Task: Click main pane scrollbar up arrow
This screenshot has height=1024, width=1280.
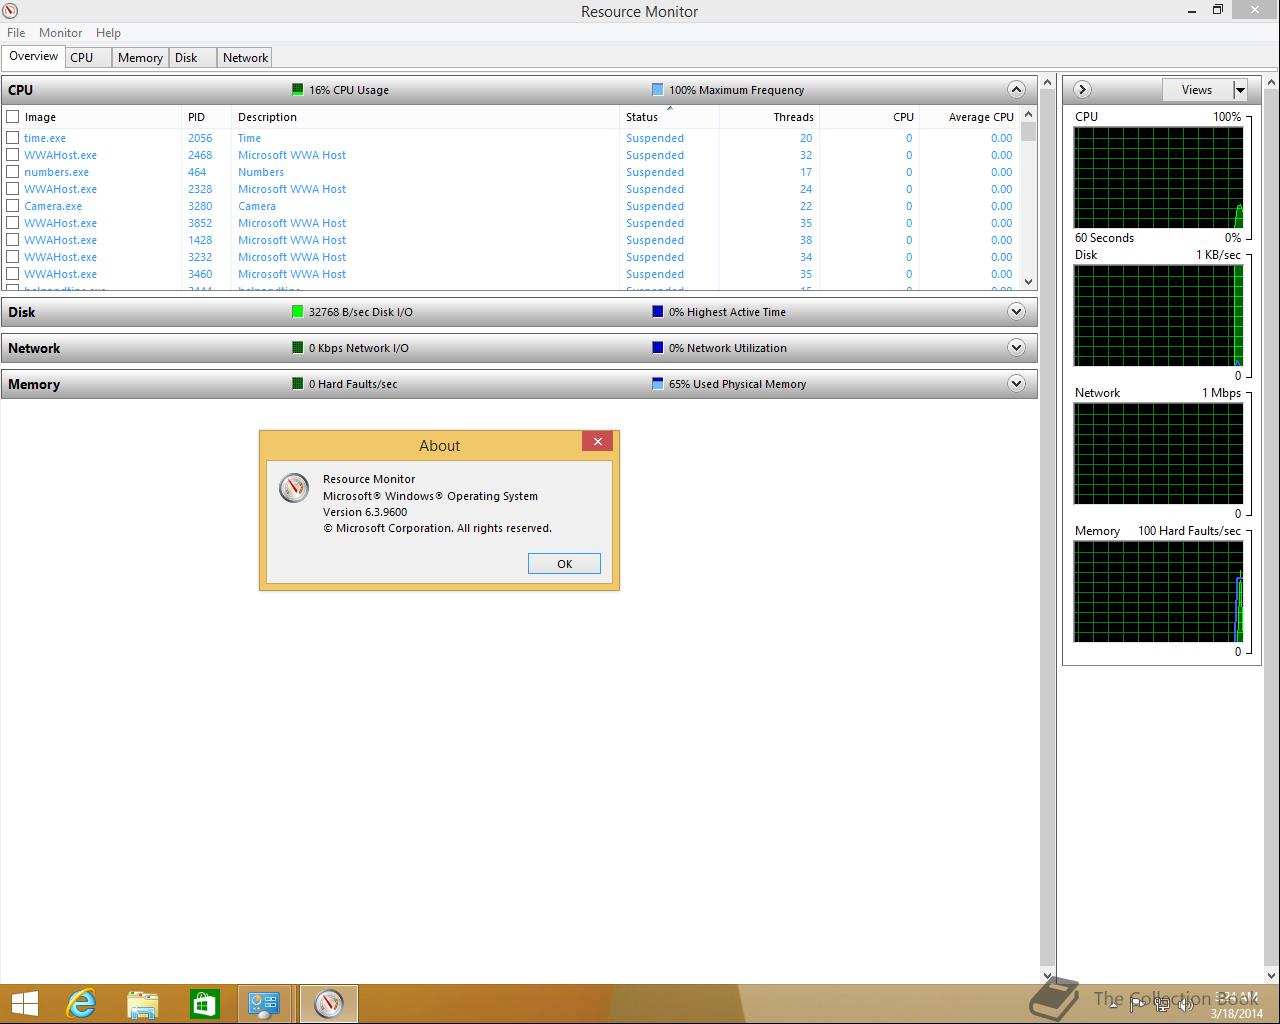Action: tap(1047, 82)
